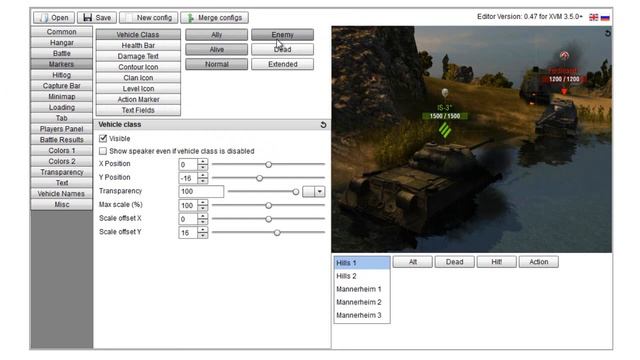Click the Scale offset X spinner arrows

(202, 219)
